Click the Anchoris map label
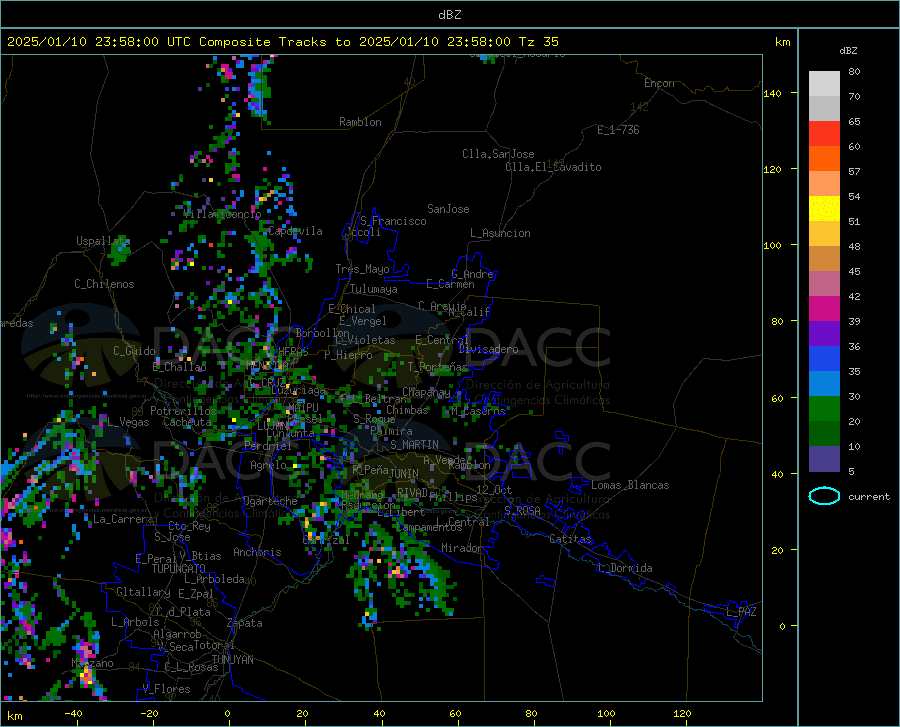 point(257,552)
